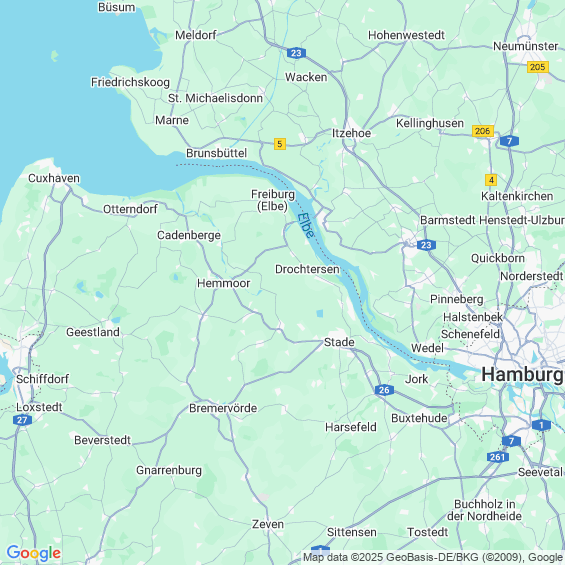Click the yellow B4 road shield near Kaltenkirchen
The height and width of the screenshot is (565, 565).
[x=491, y=180]
